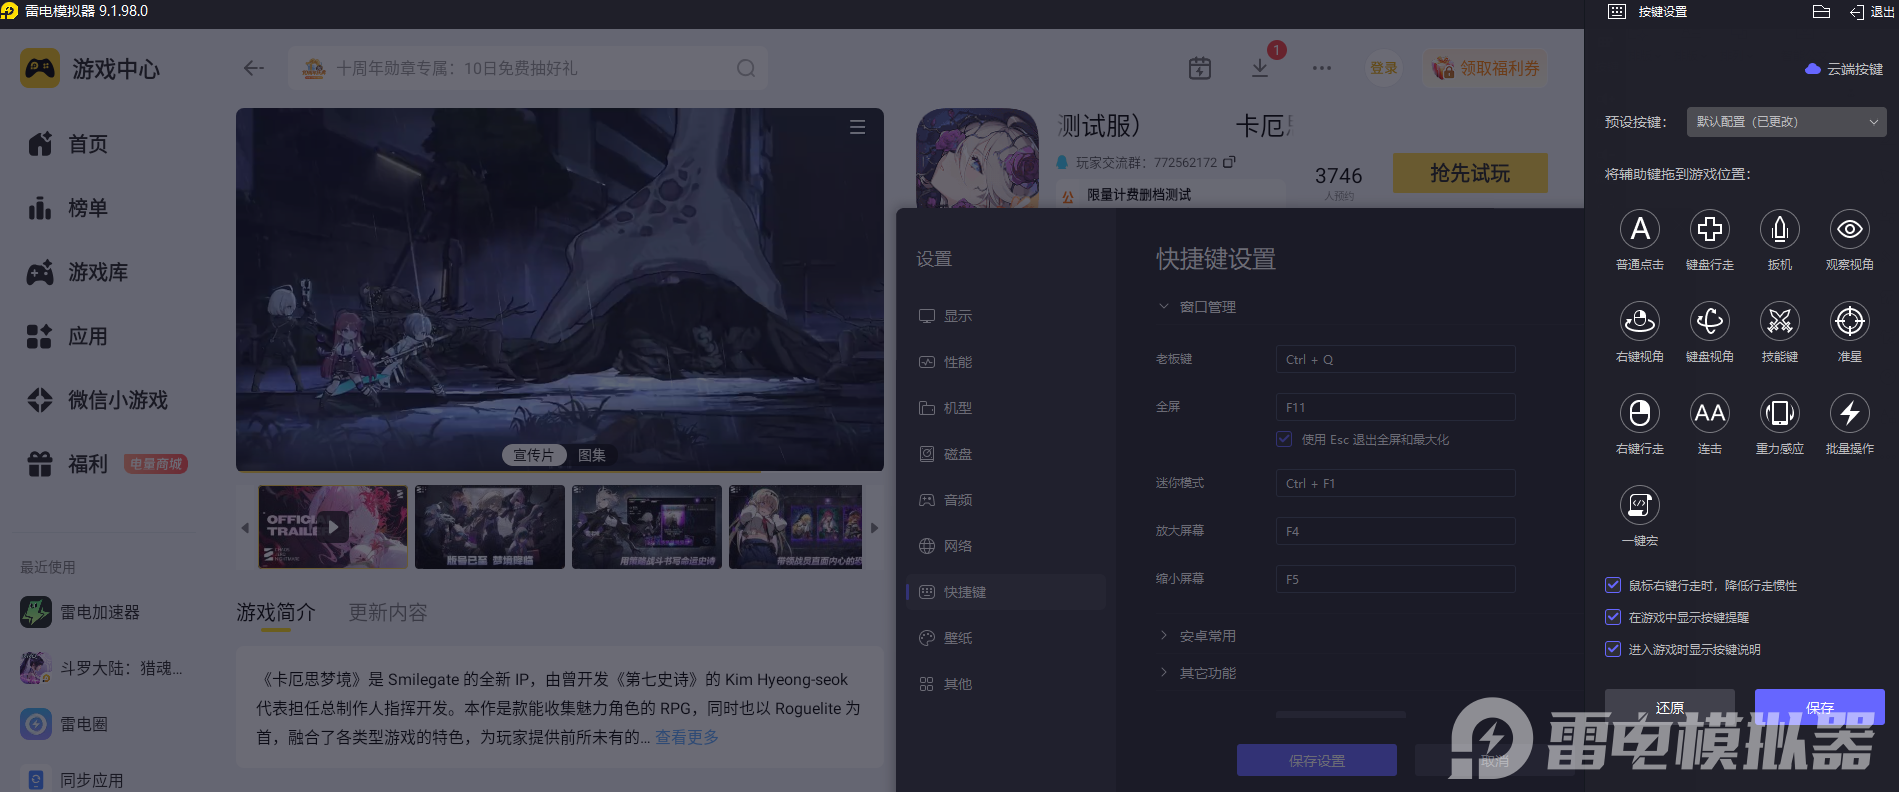This screenshot has height=792, width=1899.
Task: Open the video player hamburger menu
Action: coord(857,127)
